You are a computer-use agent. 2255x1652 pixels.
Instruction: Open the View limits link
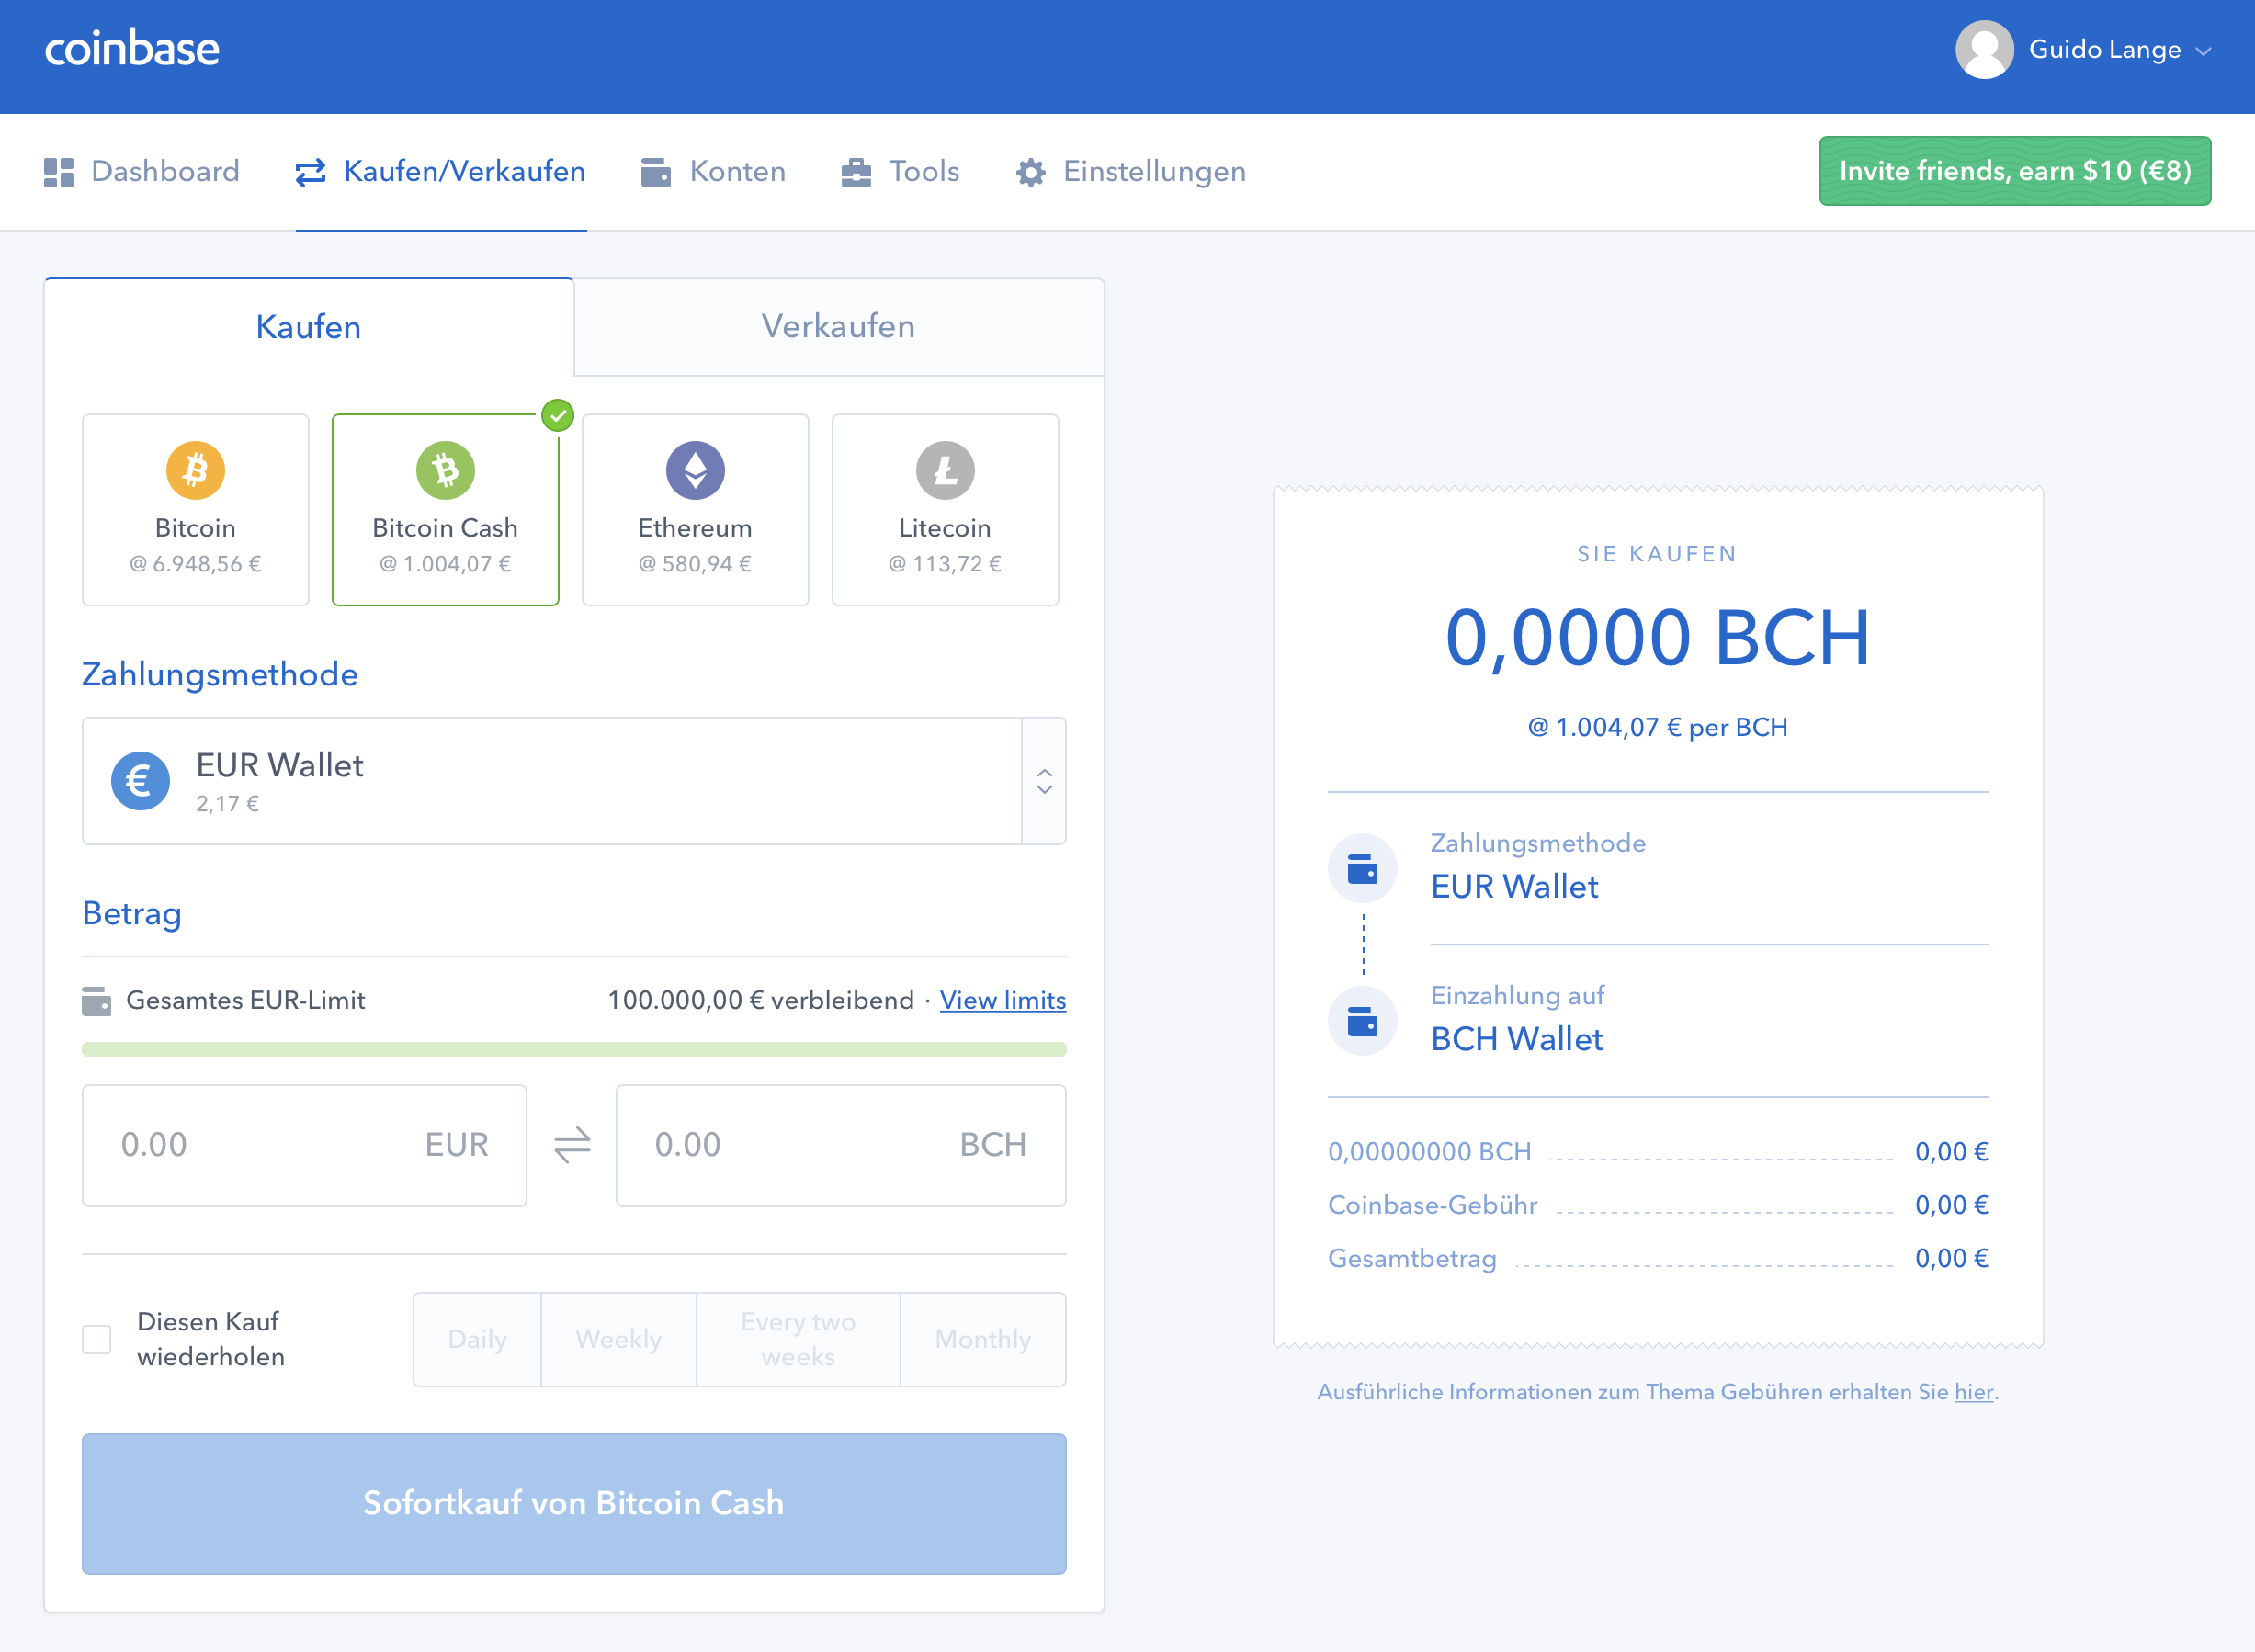(x=1003, y=1000)
